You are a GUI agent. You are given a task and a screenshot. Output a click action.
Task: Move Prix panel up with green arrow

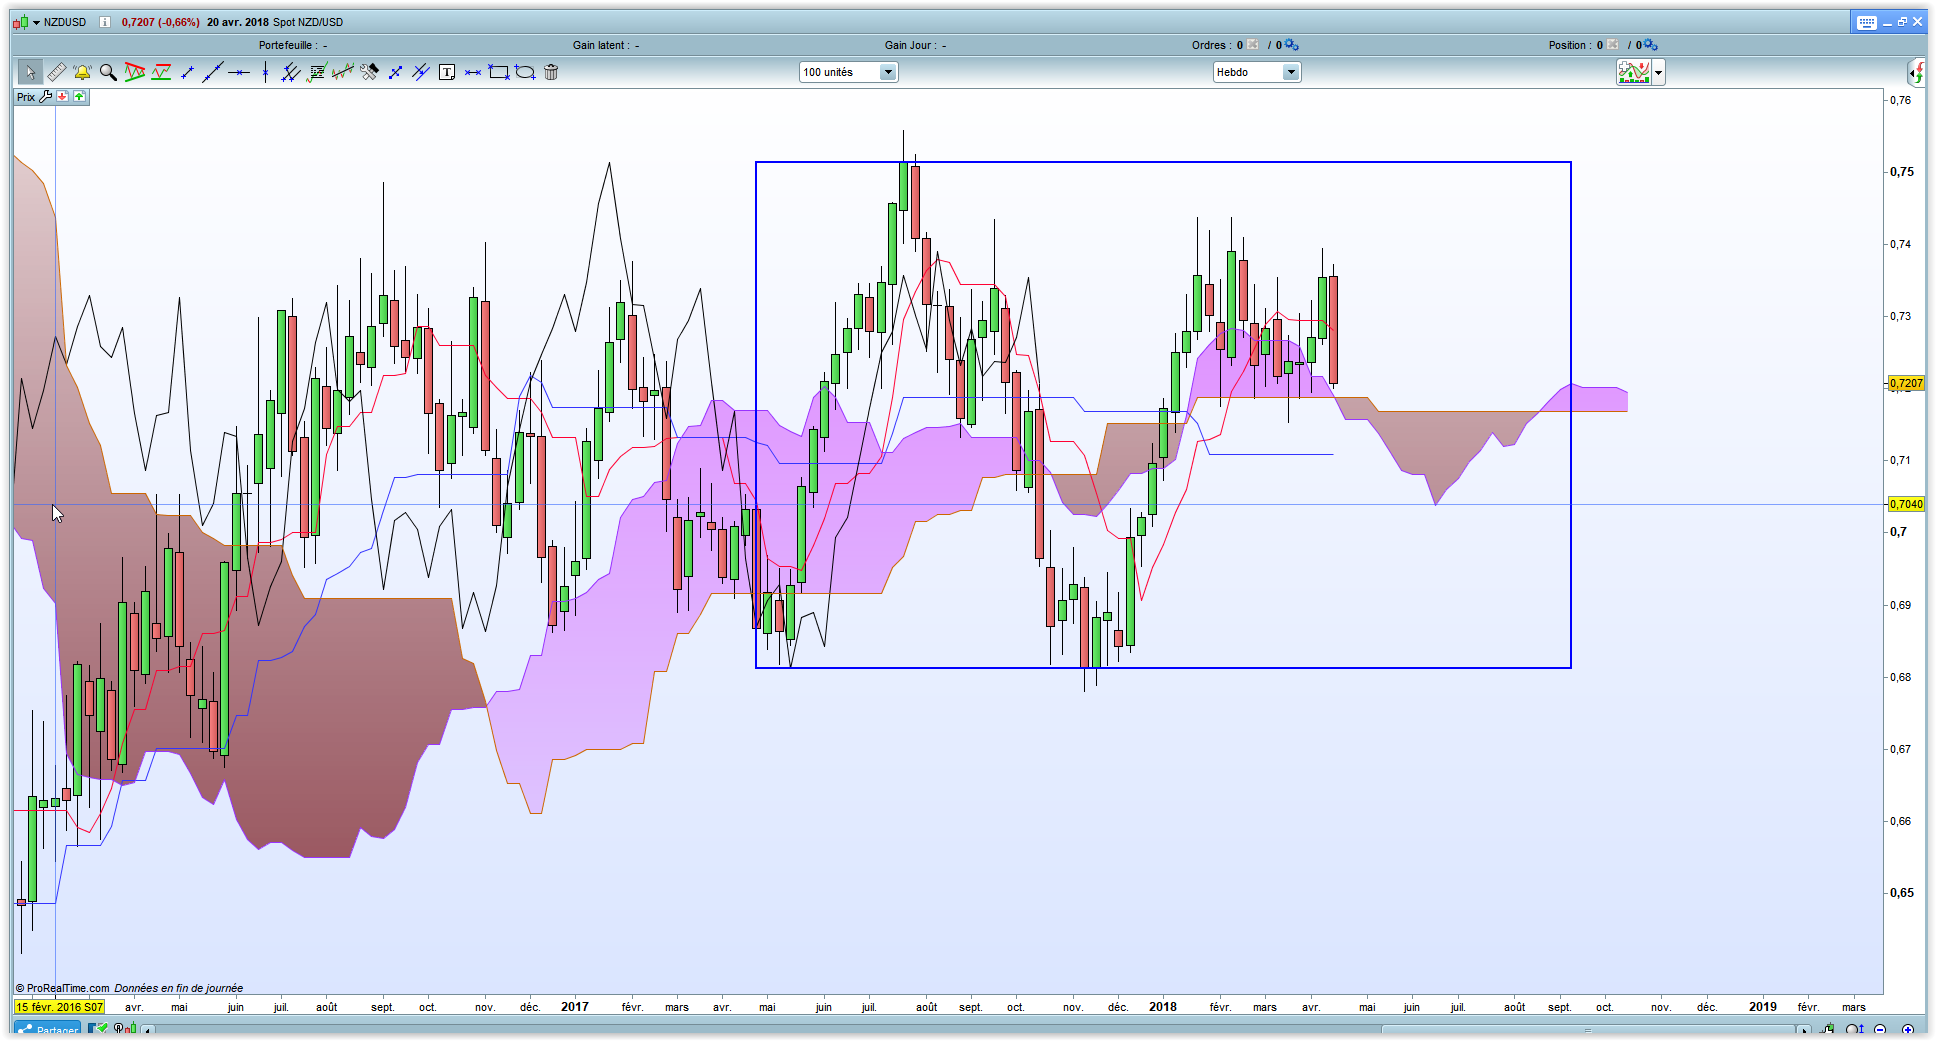coord(79,97)
